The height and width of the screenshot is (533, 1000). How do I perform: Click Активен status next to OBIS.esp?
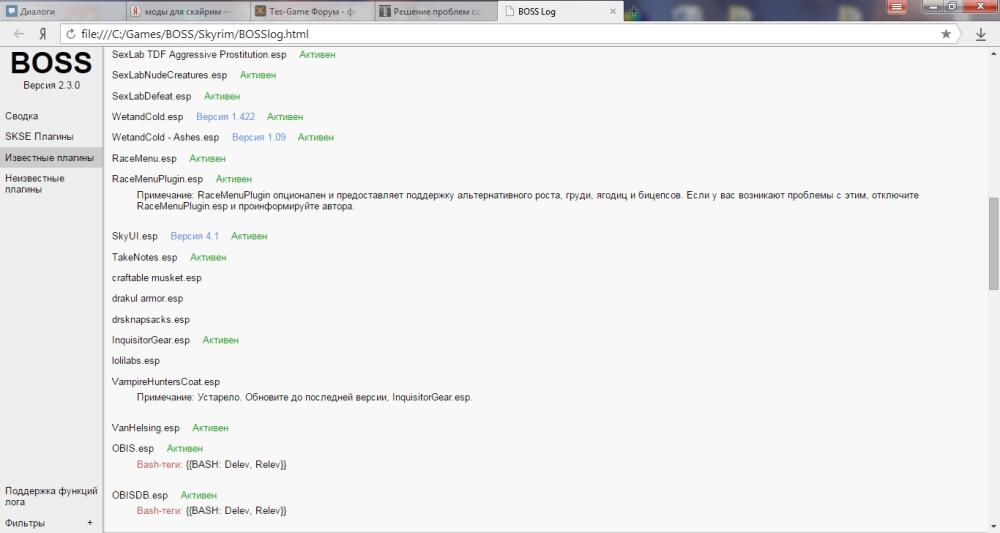point(184,448)
